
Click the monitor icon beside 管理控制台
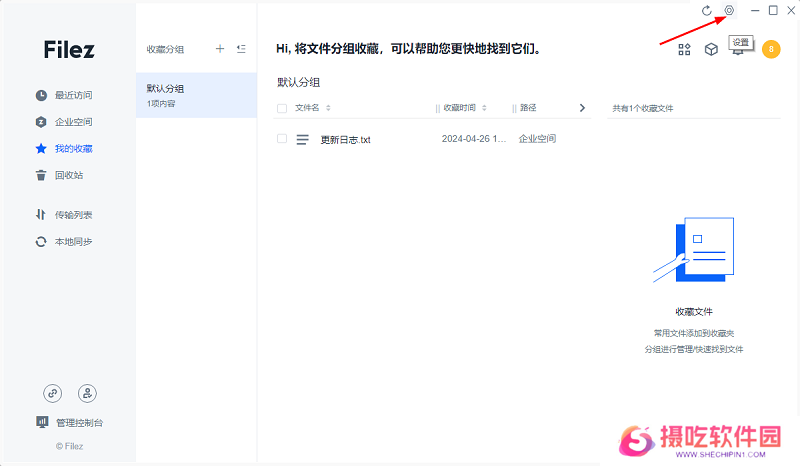42,422
